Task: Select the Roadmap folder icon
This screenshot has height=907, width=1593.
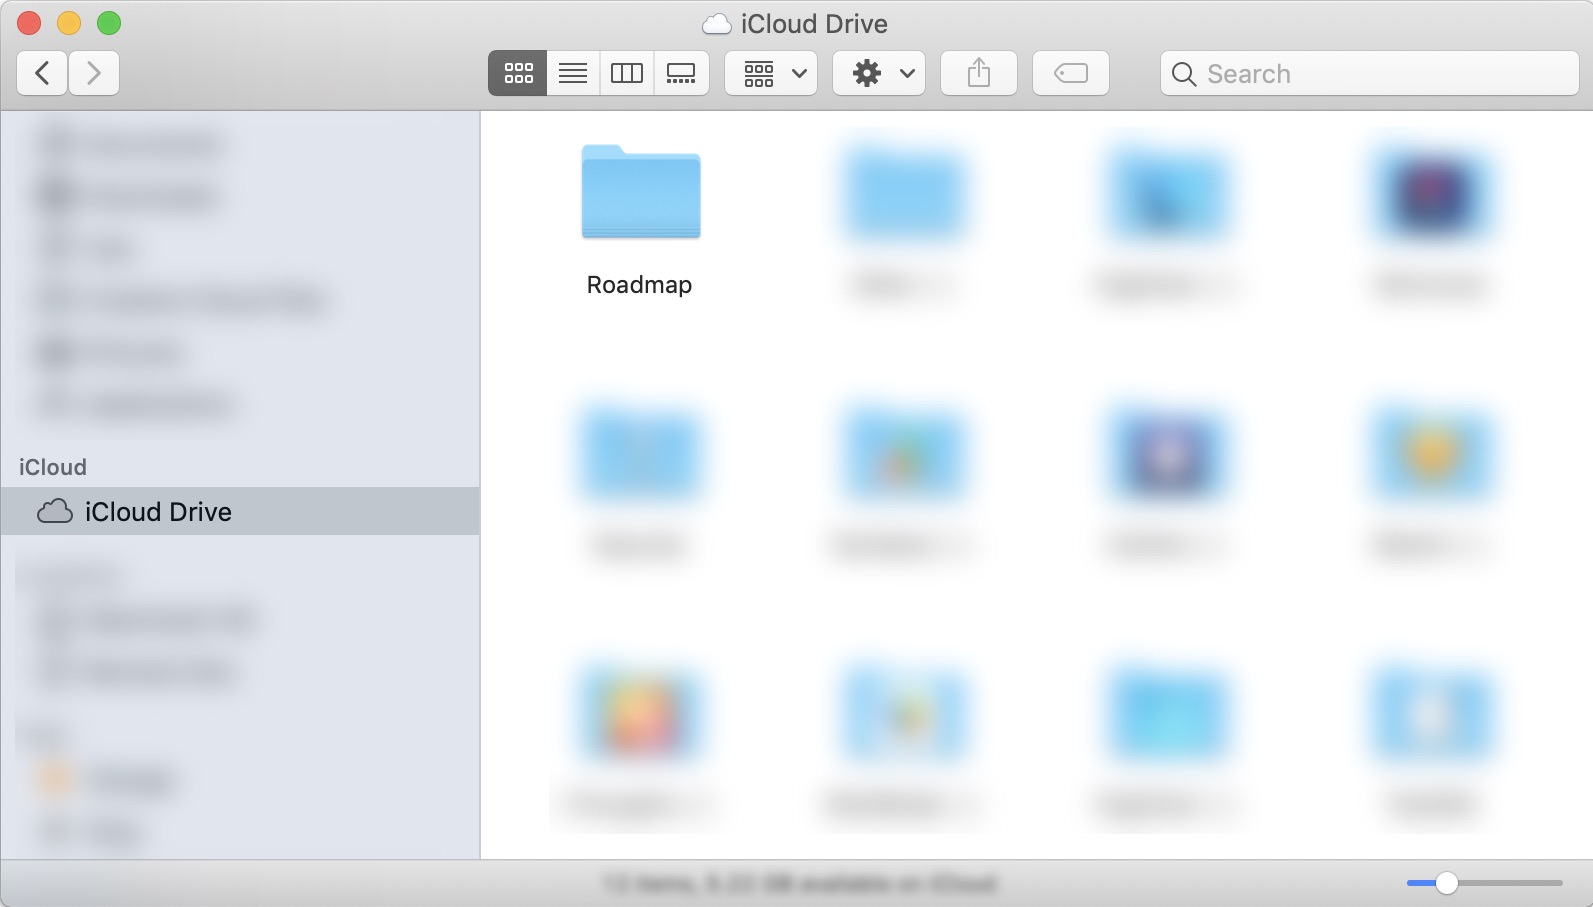Action: 641,193
